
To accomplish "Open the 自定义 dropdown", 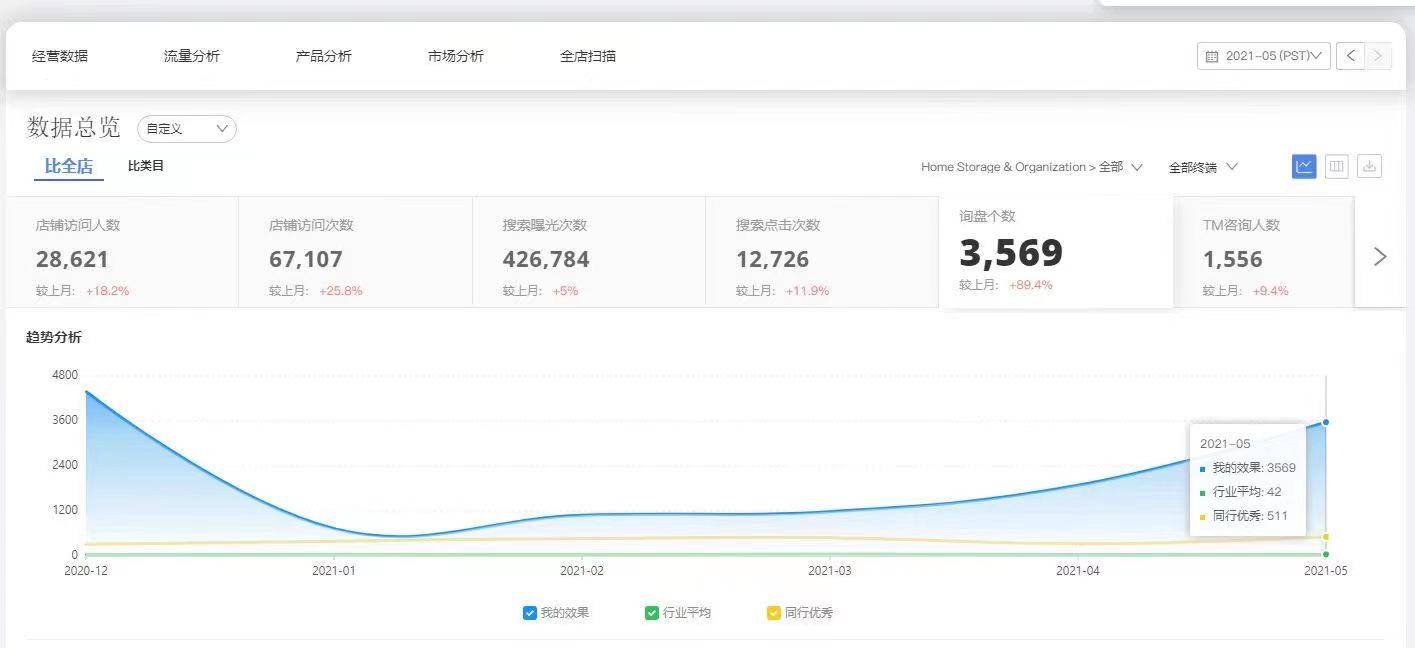I will (x=187, y=129).
